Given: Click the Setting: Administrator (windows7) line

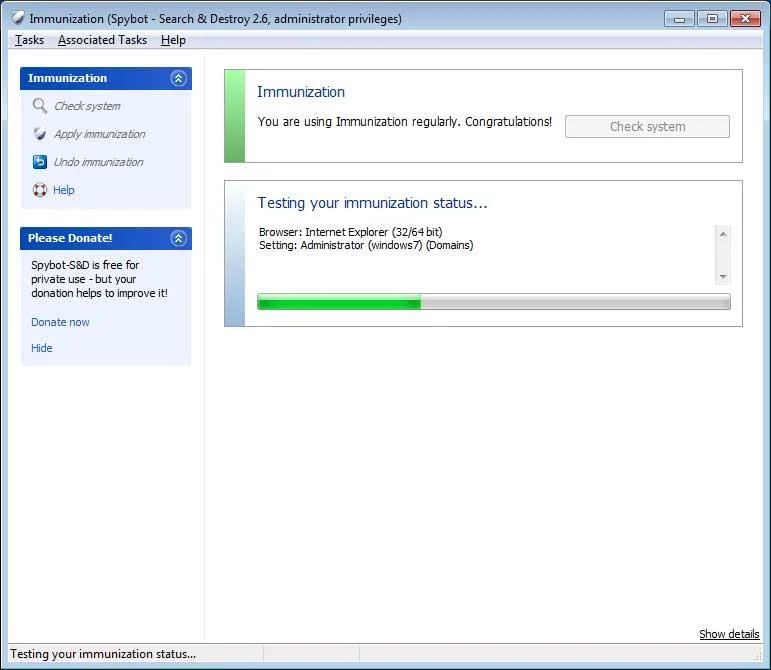Looking at the screenshot, I should (366, 245).
